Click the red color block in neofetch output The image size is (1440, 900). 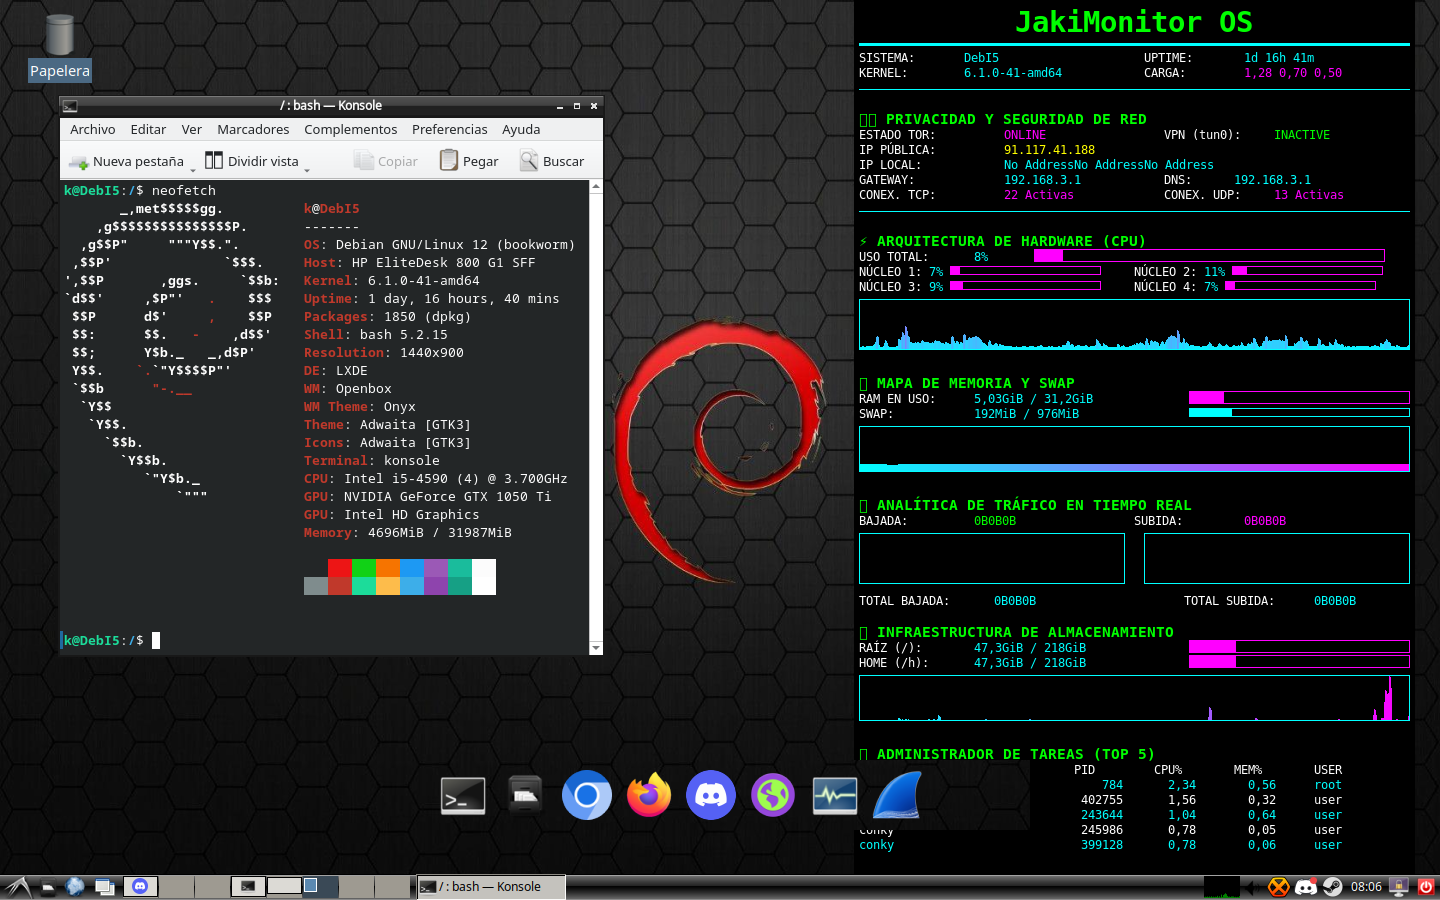pos(340,568)
